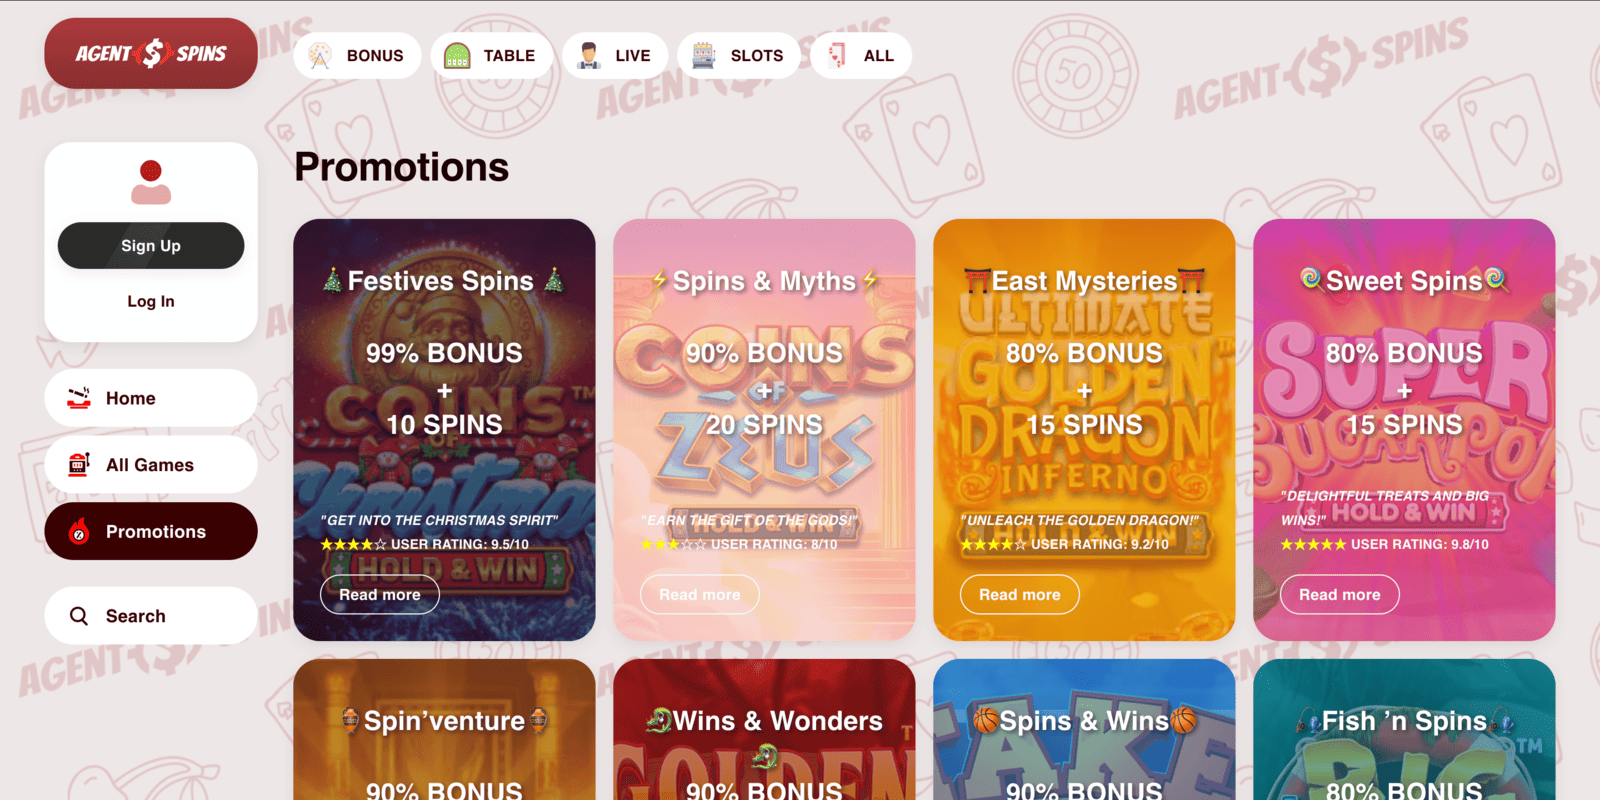This screenshot has height=800, width=1600.
Task: Click the Agent Spins logo
Action: point(151,53)
